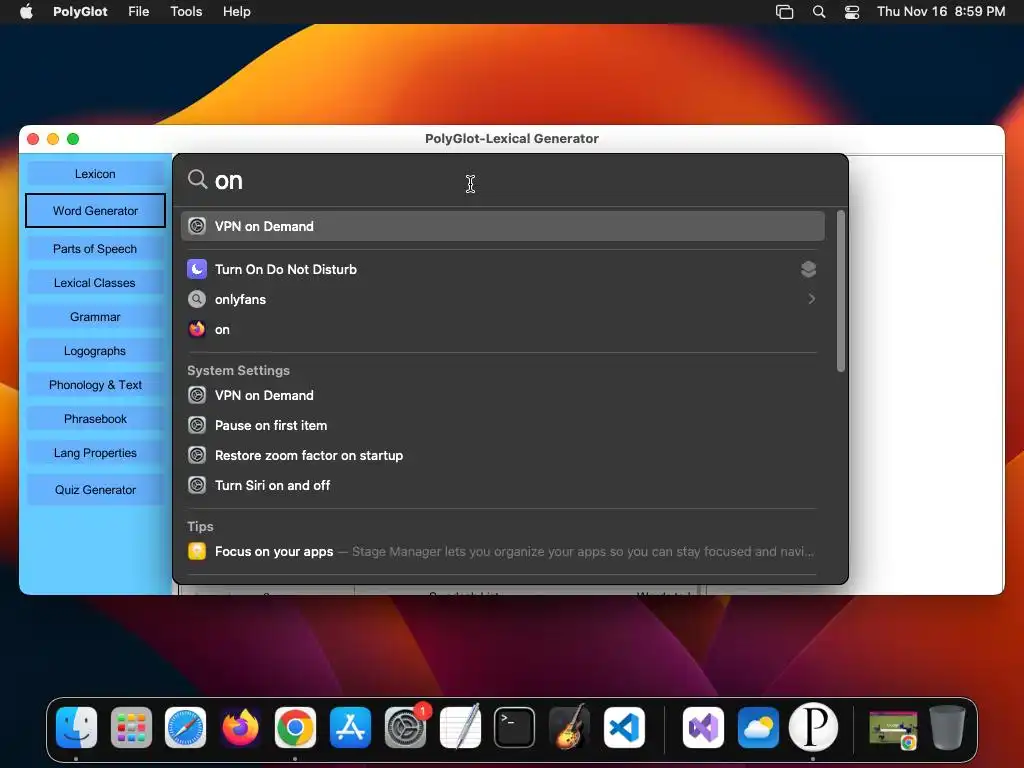Click the PolyGlot P icon in dock
The image size is (1024, 768).
tap(813, 727)
